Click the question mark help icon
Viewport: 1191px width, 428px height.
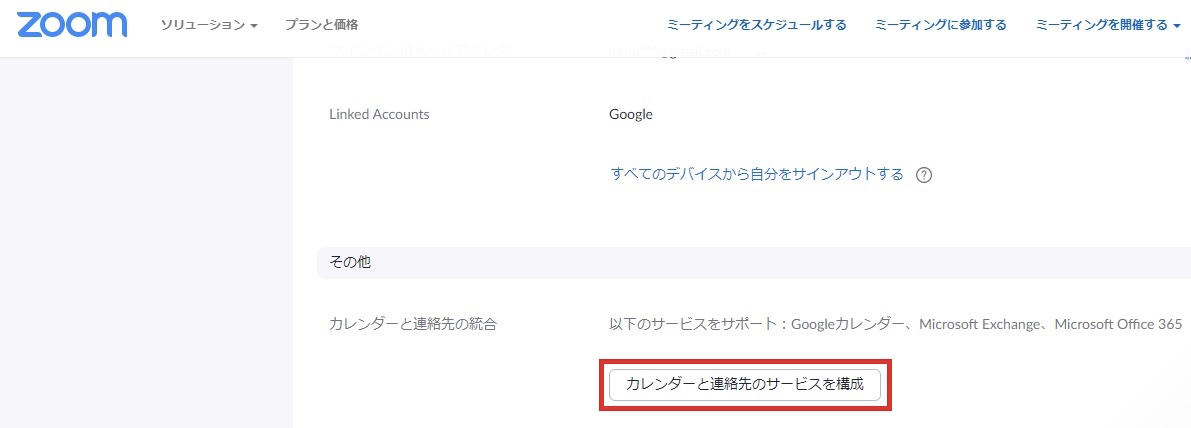pyautogui.click(x=924, y=175)
